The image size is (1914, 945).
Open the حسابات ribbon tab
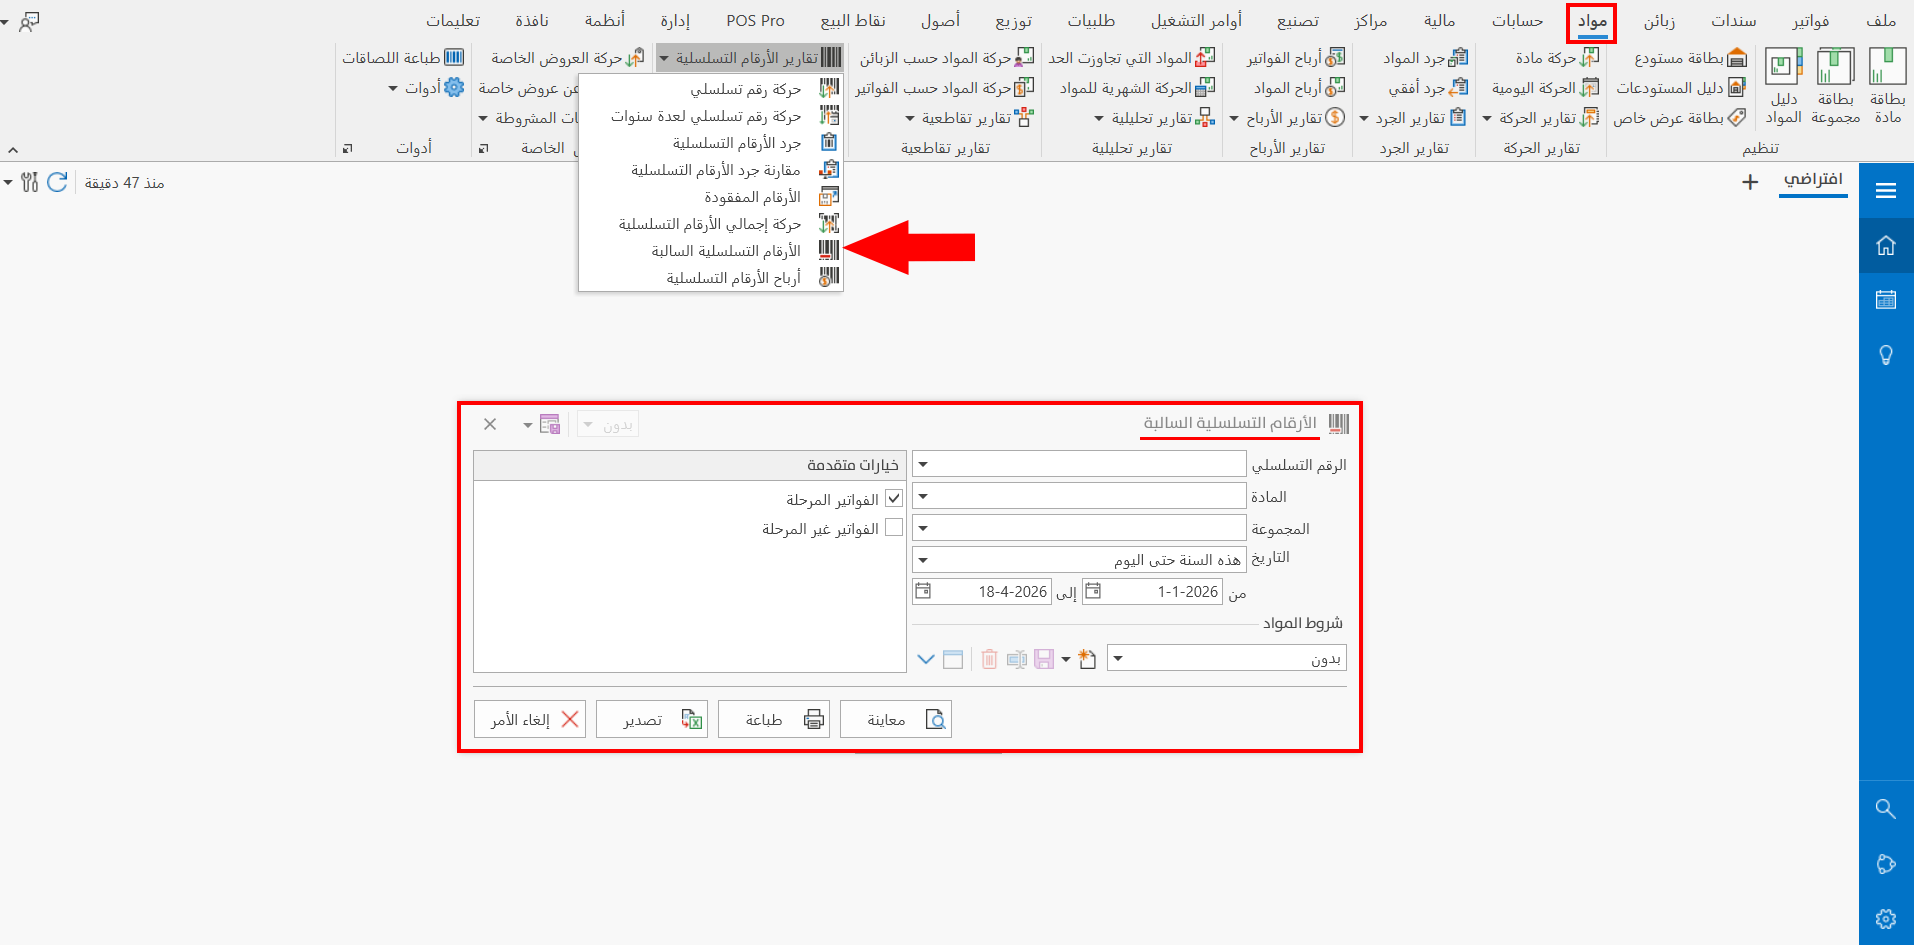point(1517,21)
